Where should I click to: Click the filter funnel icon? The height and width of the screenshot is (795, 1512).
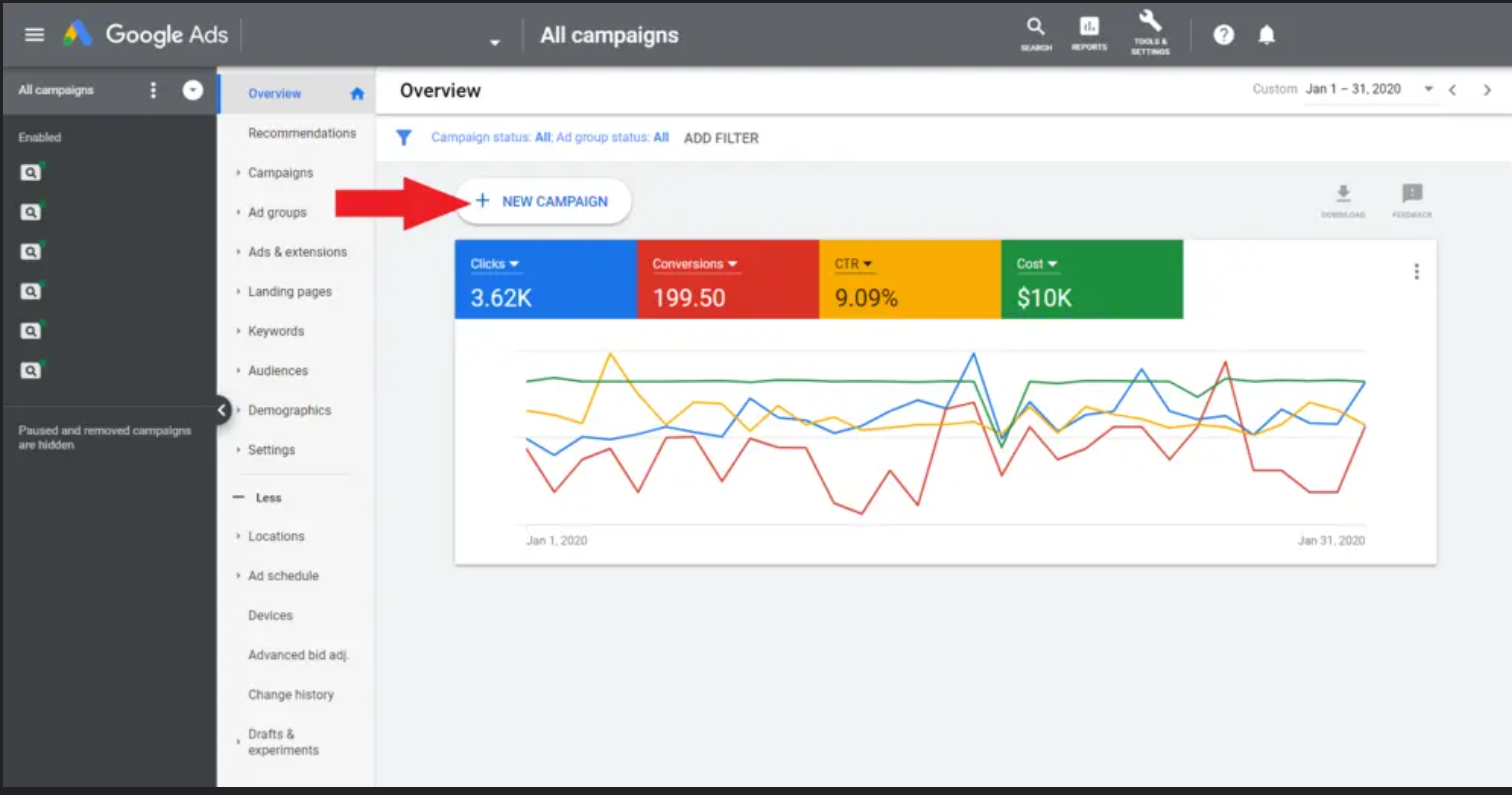(x=404, y=138)
